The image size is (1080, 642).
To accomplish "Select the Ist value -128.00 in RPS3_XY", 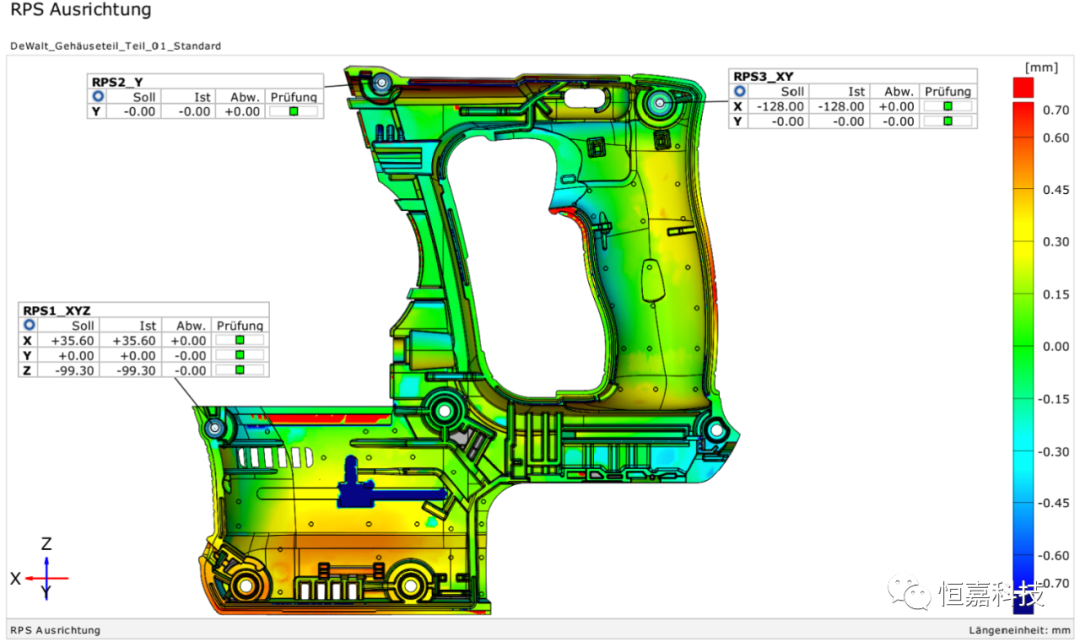I will click(841, 107).
